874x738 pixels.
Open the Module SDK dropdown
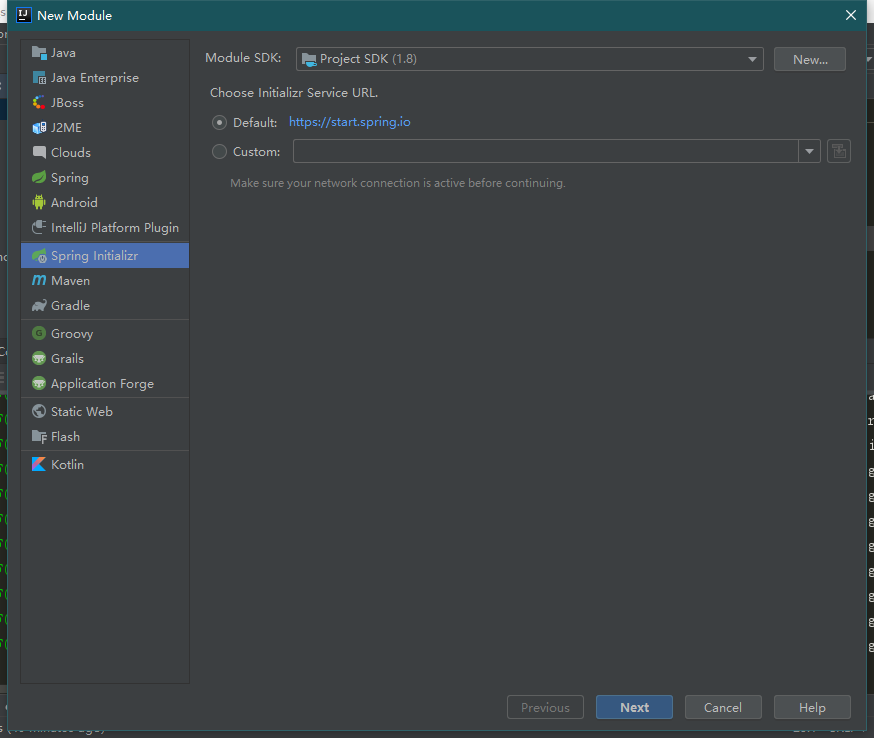pos(529,59)
